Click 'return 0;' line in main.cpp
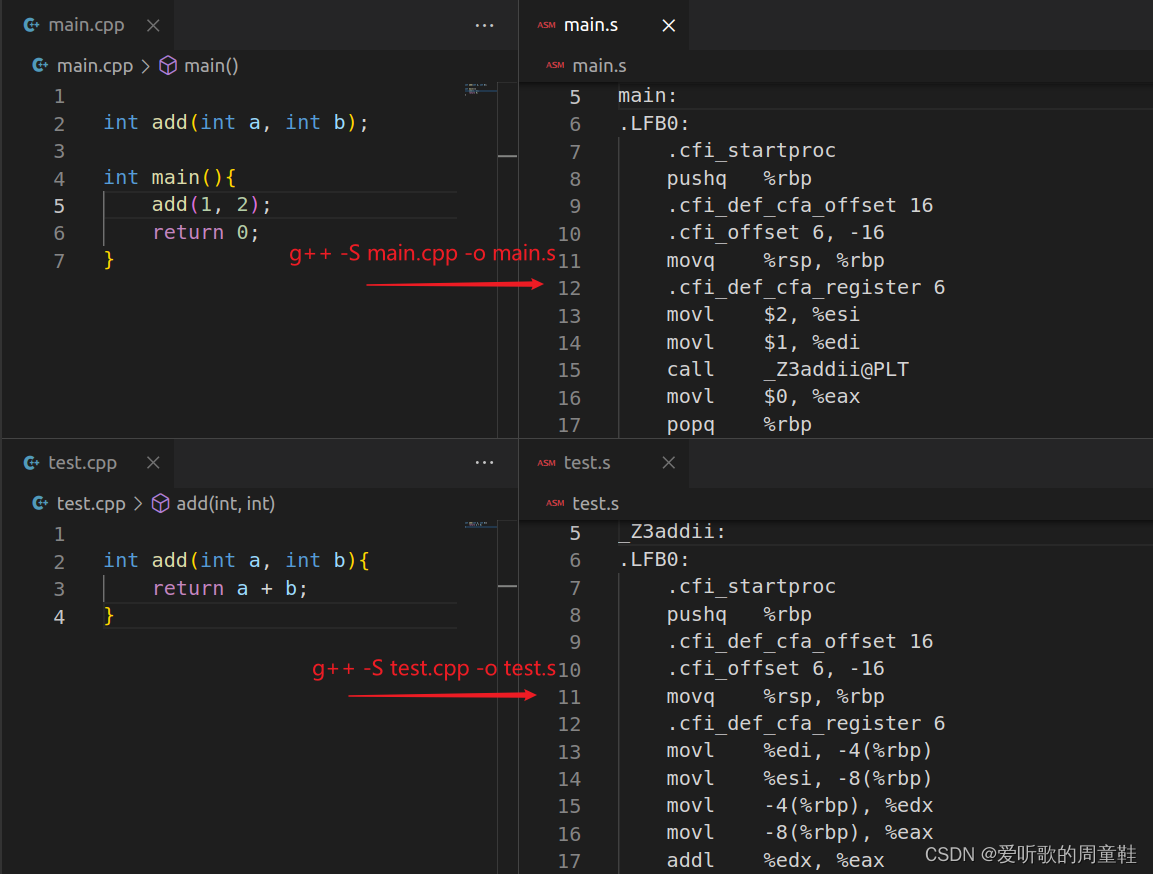Image resolution: width=1153 pixels, height=874 pixels. click(x=205, y=232)
